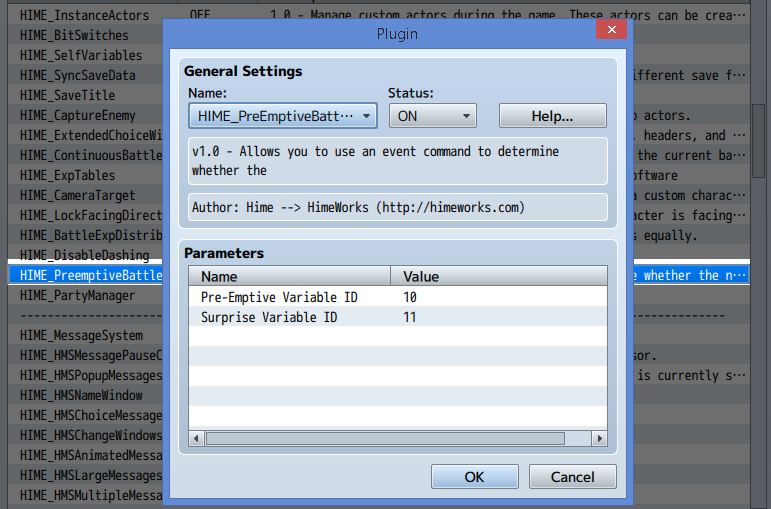Click the Help... button
The width and height of the screenshot is (771, 509).
[553, 116]
